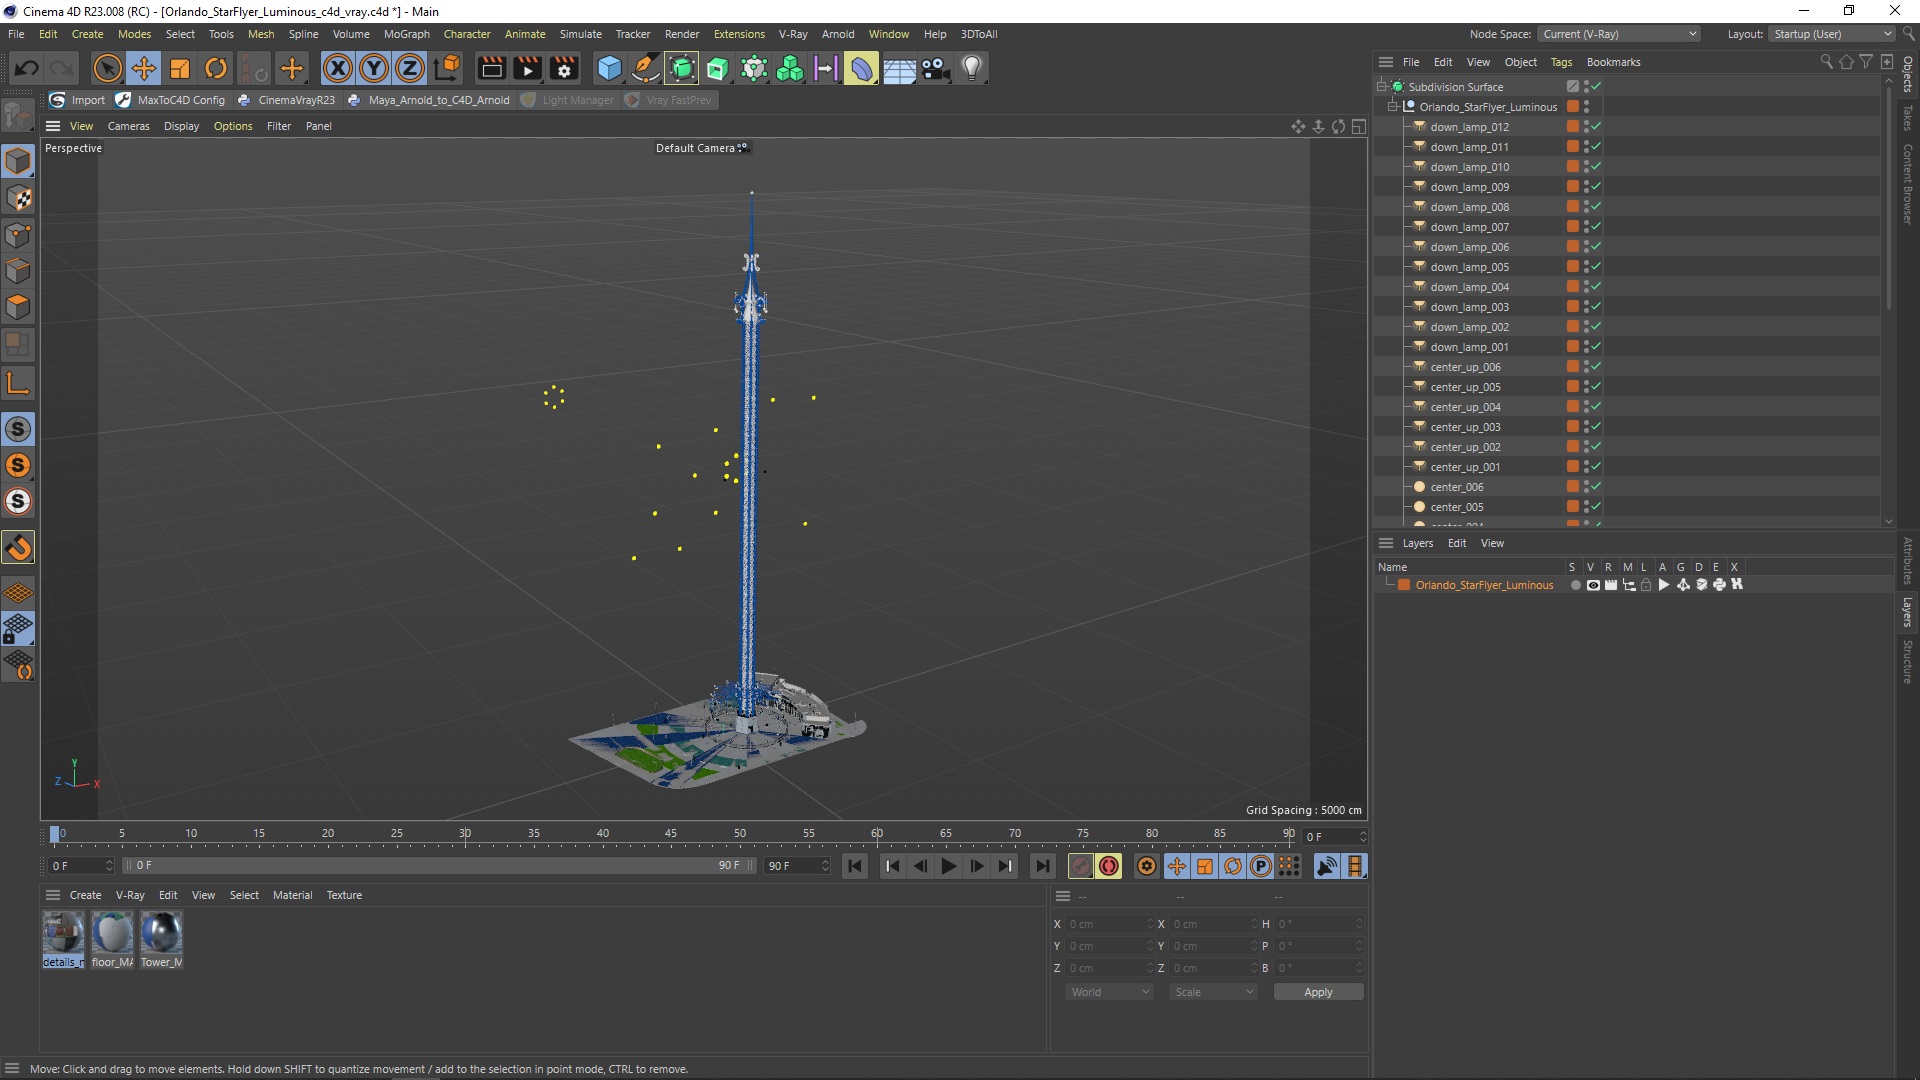Open Material Manager Texture menu
1920x1080 pixels.
(344, 895)
